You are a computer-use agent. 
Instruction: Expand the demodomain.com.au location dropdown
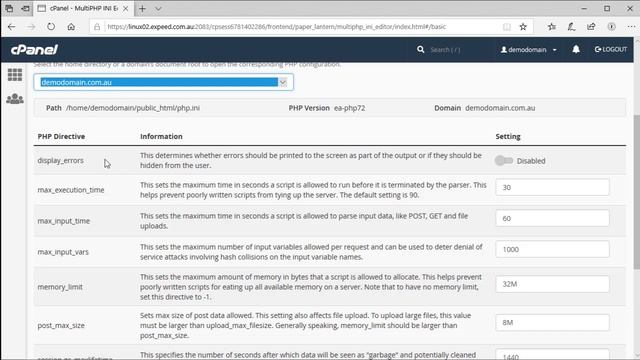163,82
